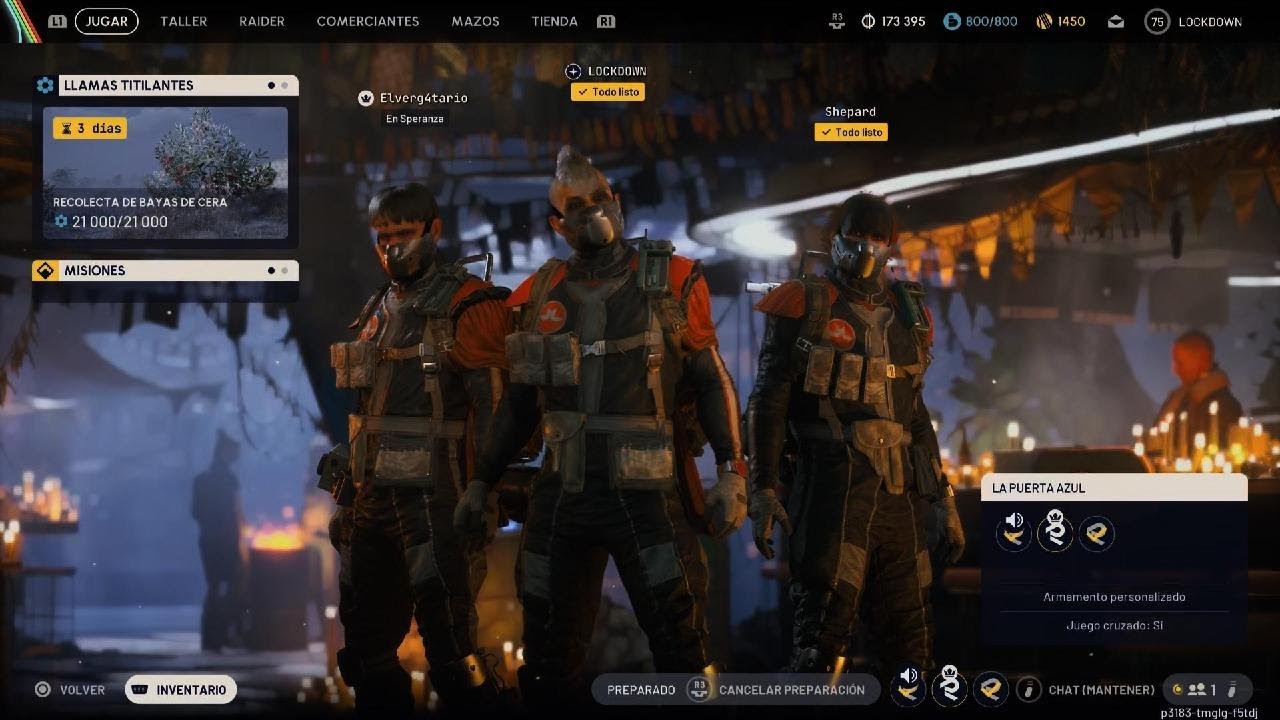
Task: Click the 21 000/21 000 progress counter
Action: (119, 222)
